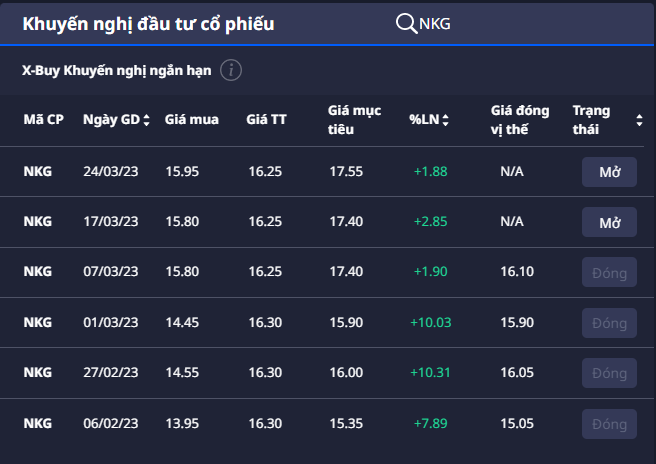
Task: Click the Giá mua column header
Action: pos(190,120)
